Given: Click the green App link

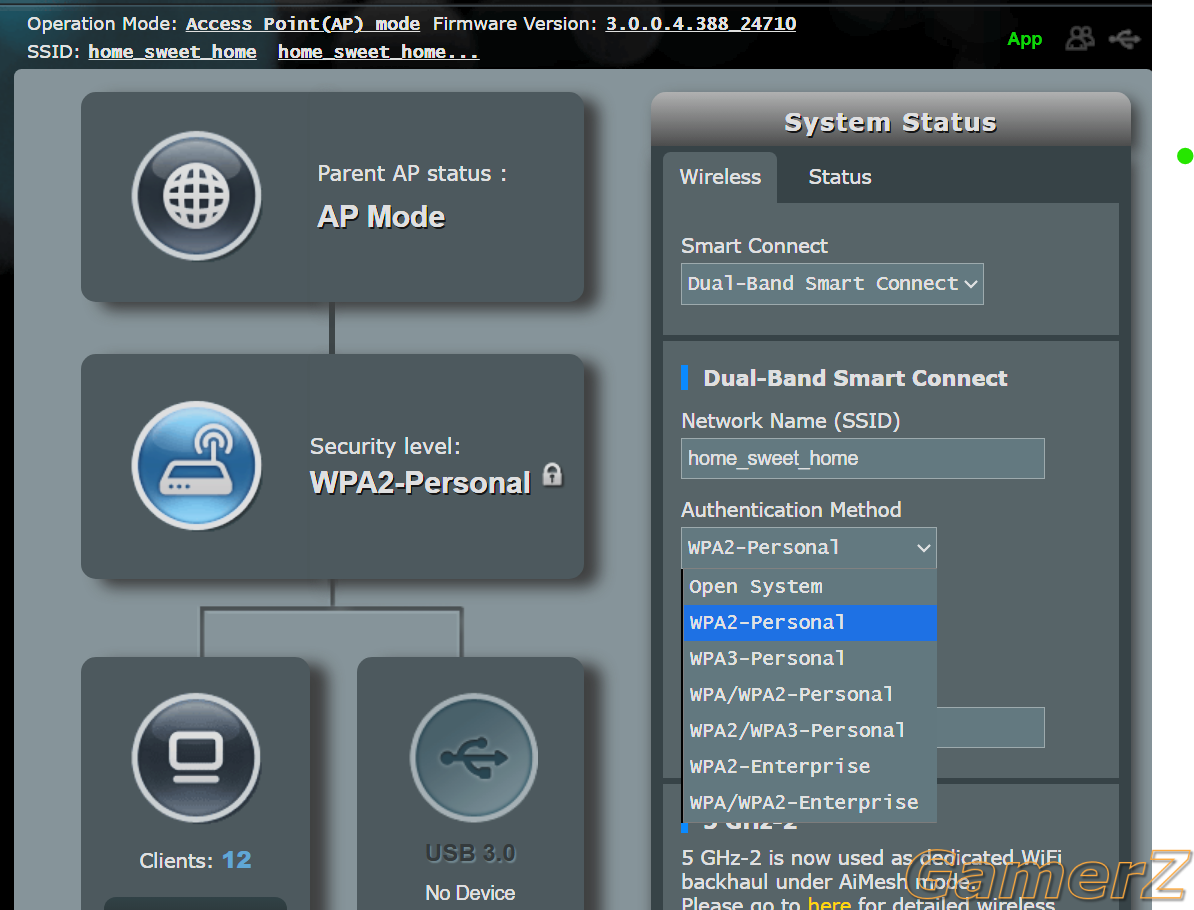Looking at the screenshot, I should (1024, 39).
